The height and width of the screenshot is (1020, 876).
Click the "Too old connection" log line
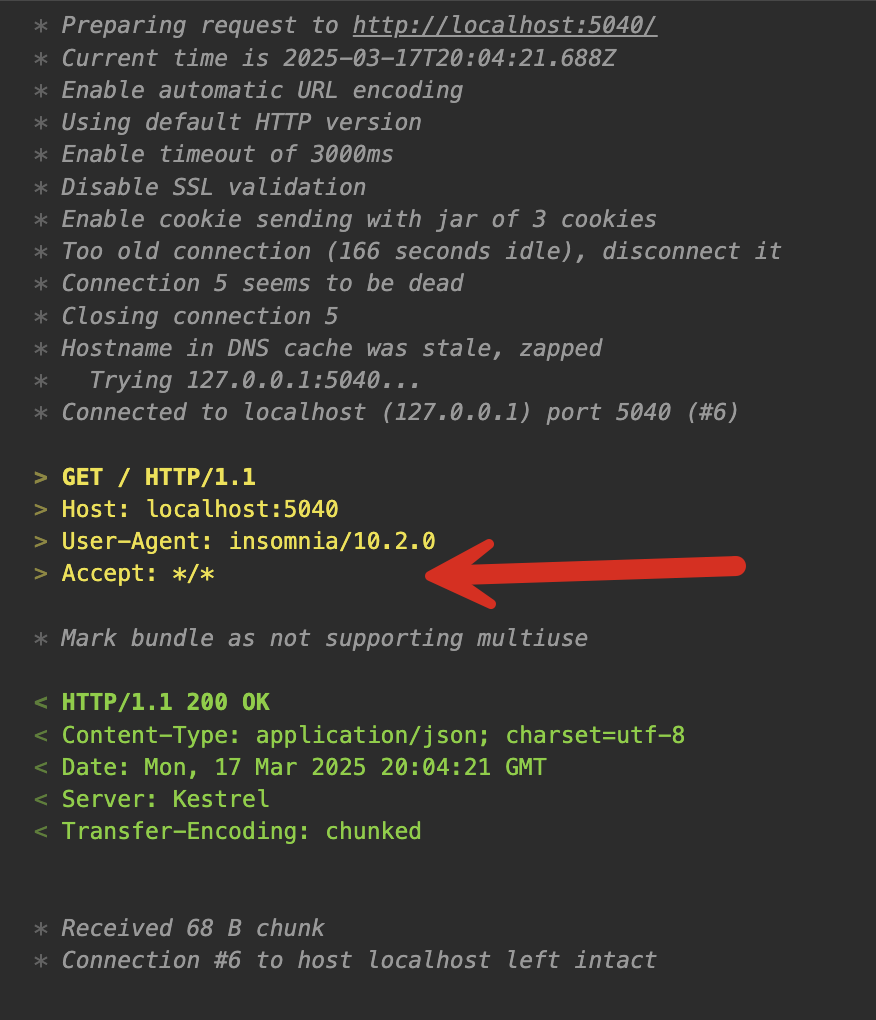point(421,251)
